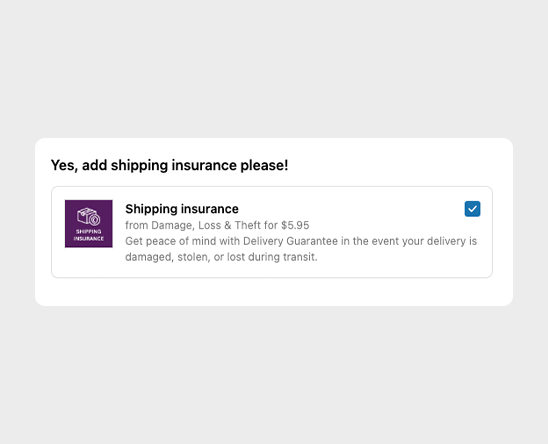Select the "SHIPPING INSURANCE" caption inside thumbnail
Image resolution: width=548 pixels, height=444 pixels.
tap(89, 235)
